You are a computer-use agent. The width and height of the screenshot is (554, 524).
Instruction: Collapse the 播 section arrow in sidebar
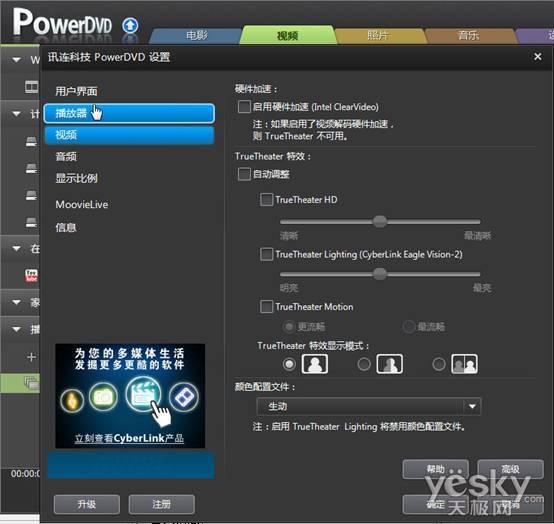point(16,329)
